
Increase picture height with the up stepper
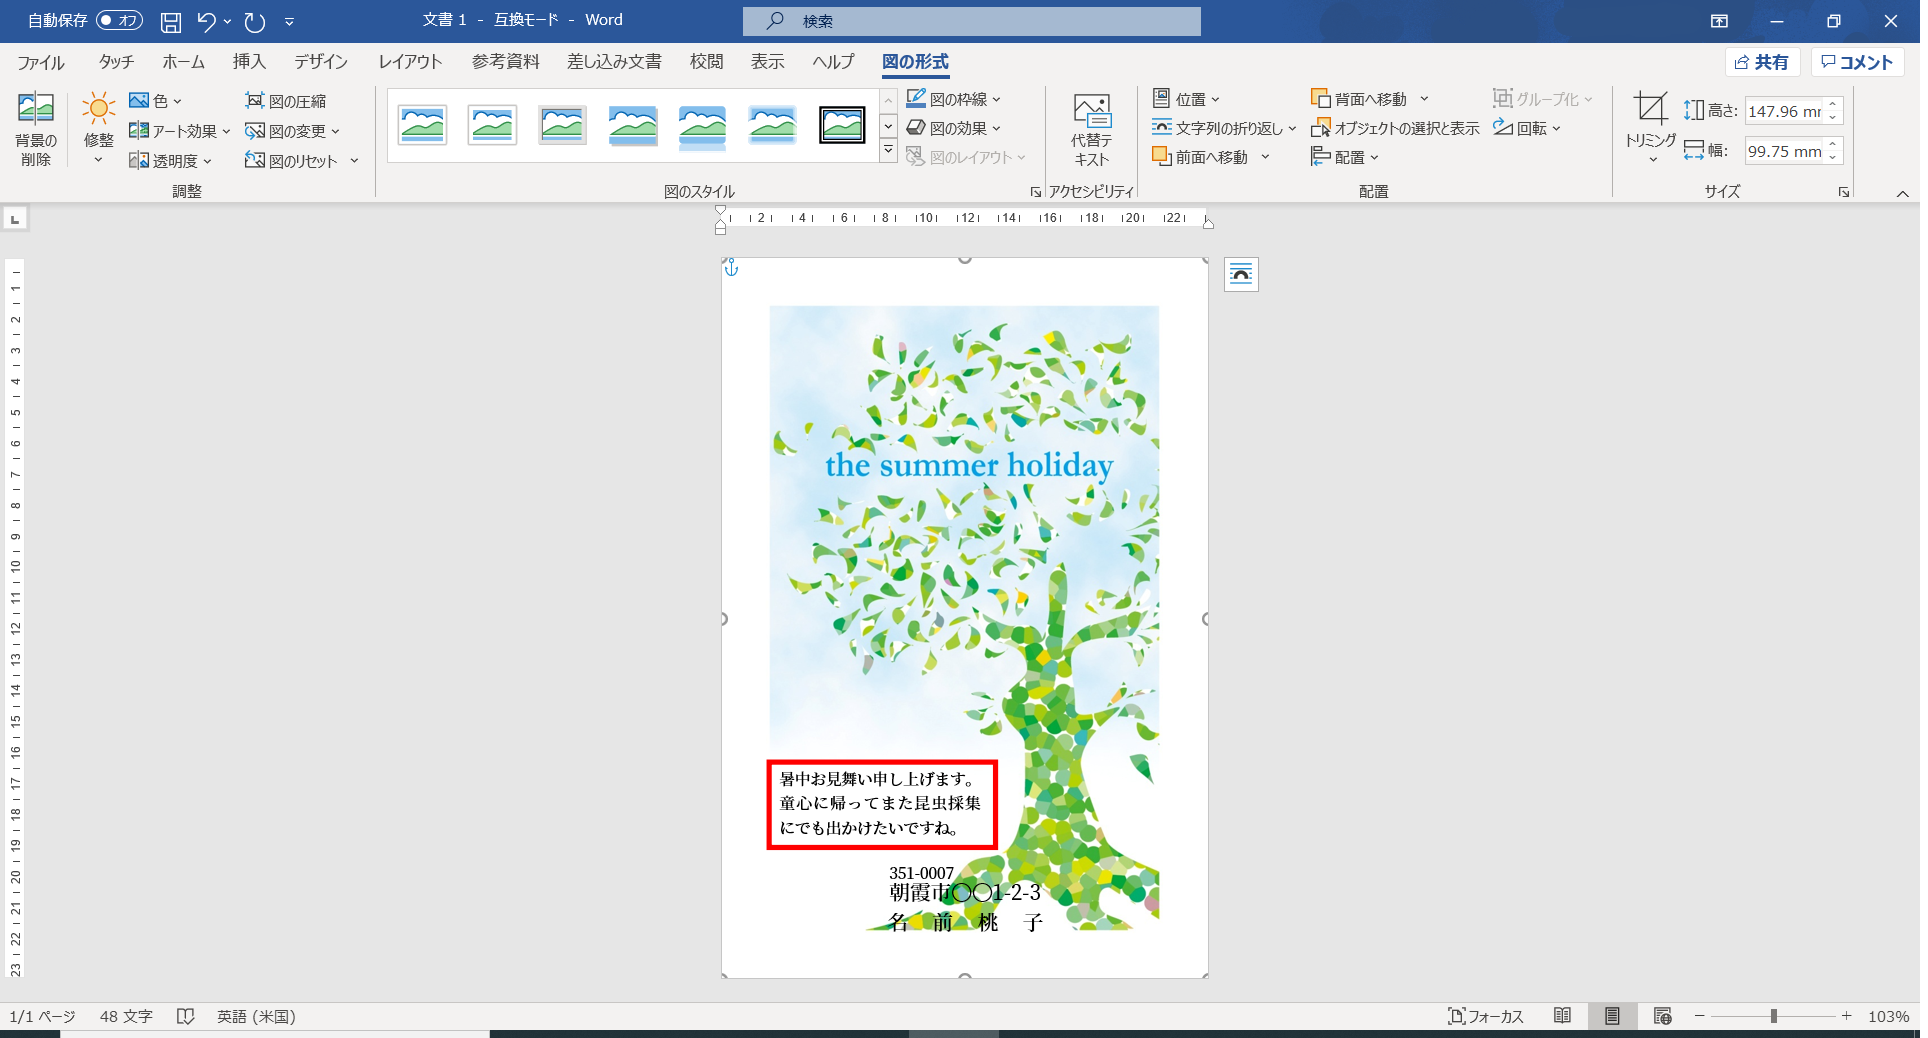pos(1833,104)
